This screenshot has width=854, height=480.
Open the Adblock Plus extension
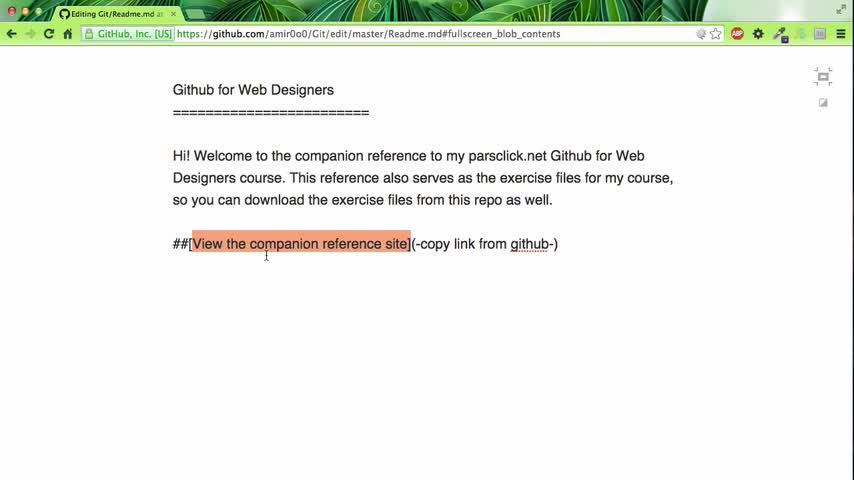(x=737, y=34)
